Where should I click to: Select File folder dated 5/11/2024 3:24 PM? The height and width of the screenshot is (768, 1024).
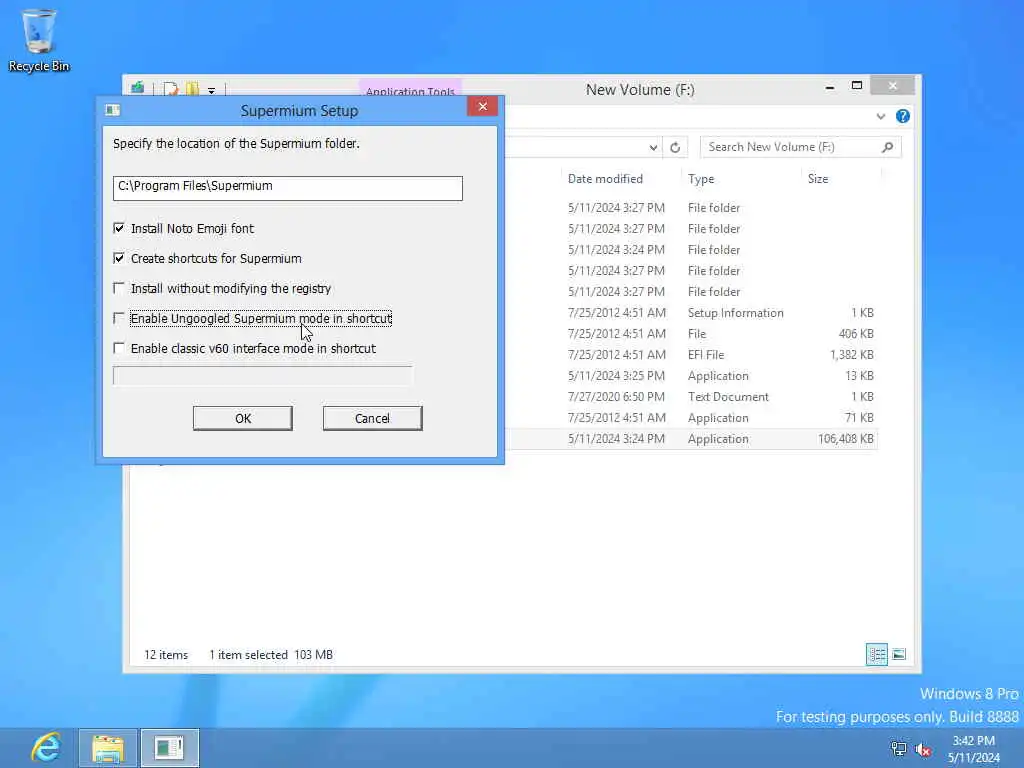pos(692,249)
